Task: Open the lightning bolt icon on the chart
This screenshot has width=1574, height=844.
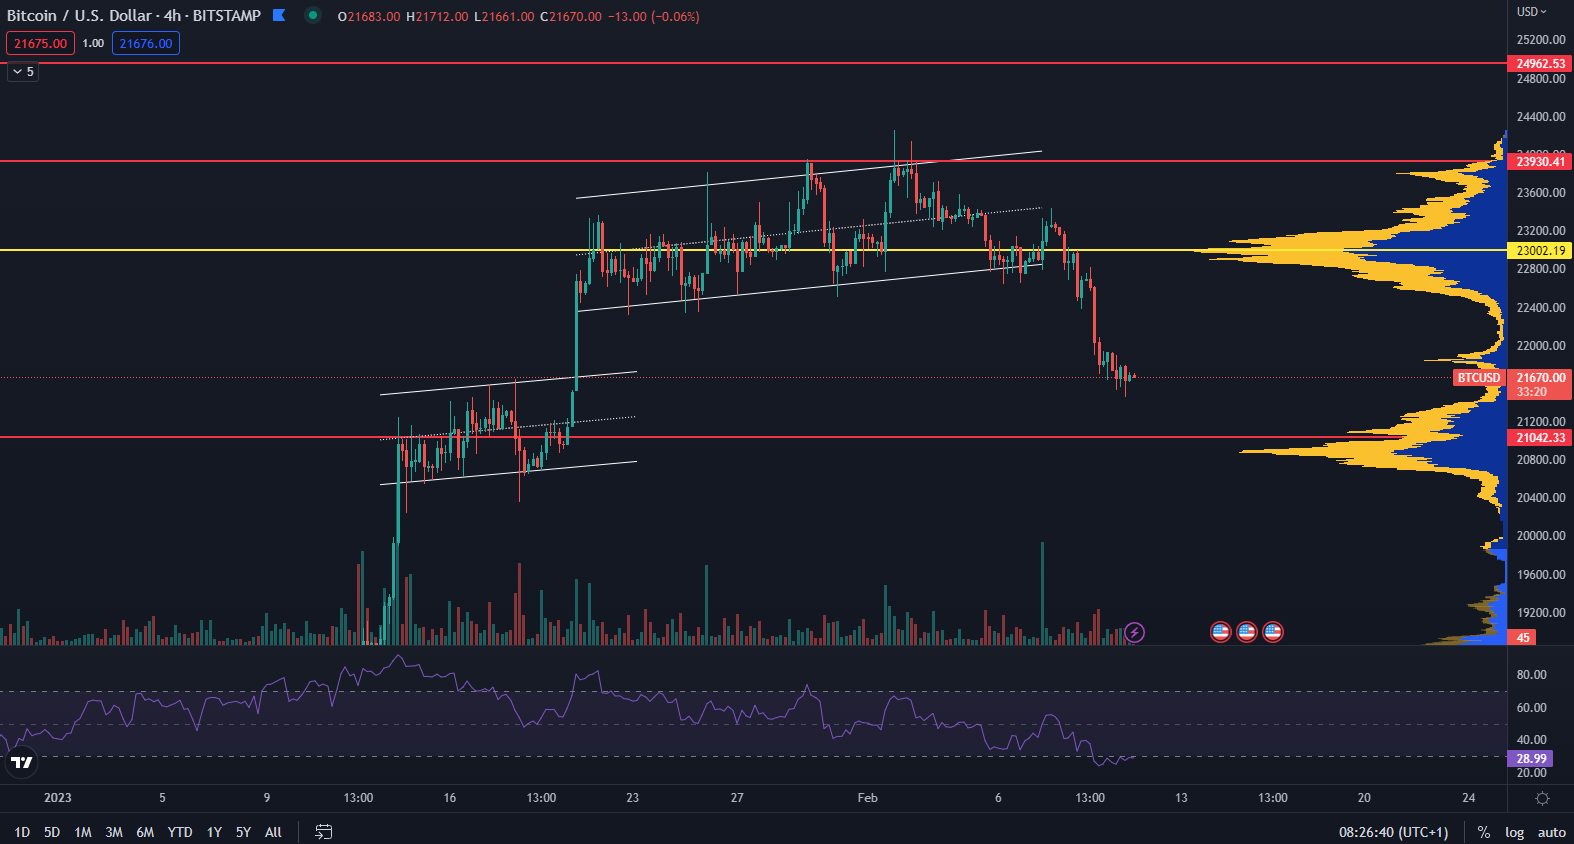Action: 1134,632
